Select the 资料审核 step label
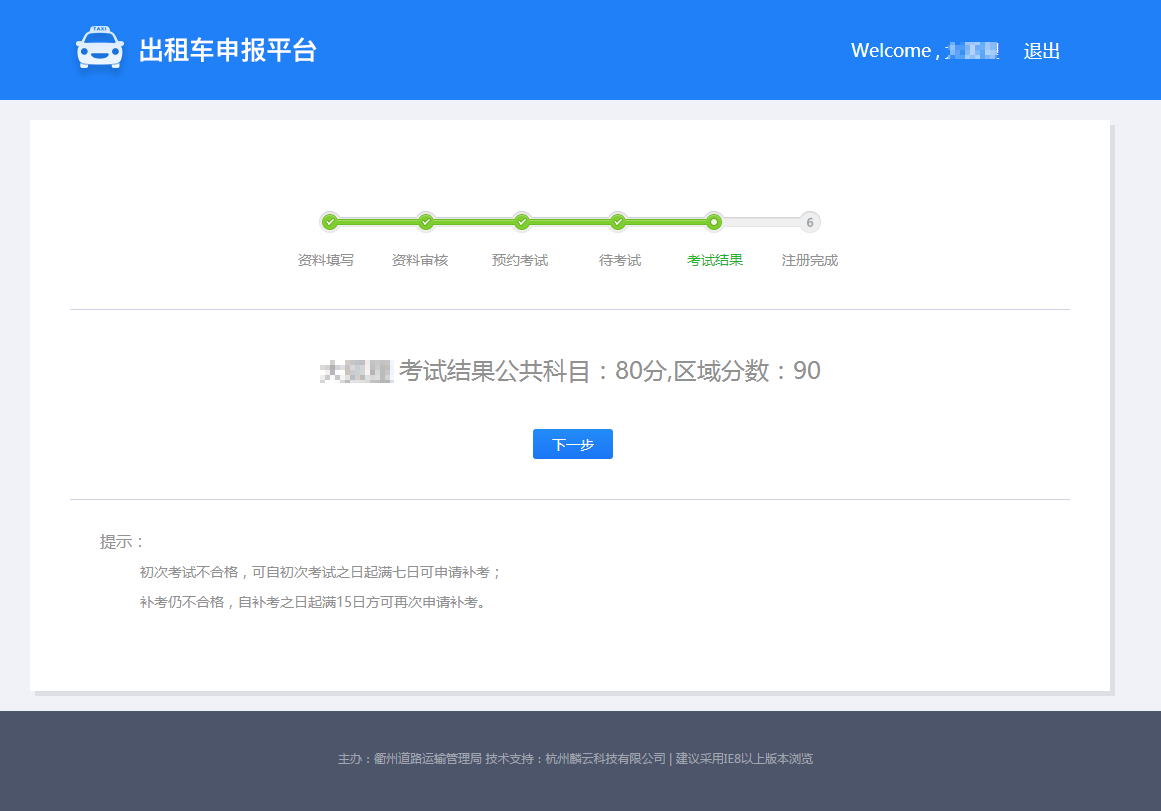Screen dimensions: 1161x811 (x=420, y=260)
